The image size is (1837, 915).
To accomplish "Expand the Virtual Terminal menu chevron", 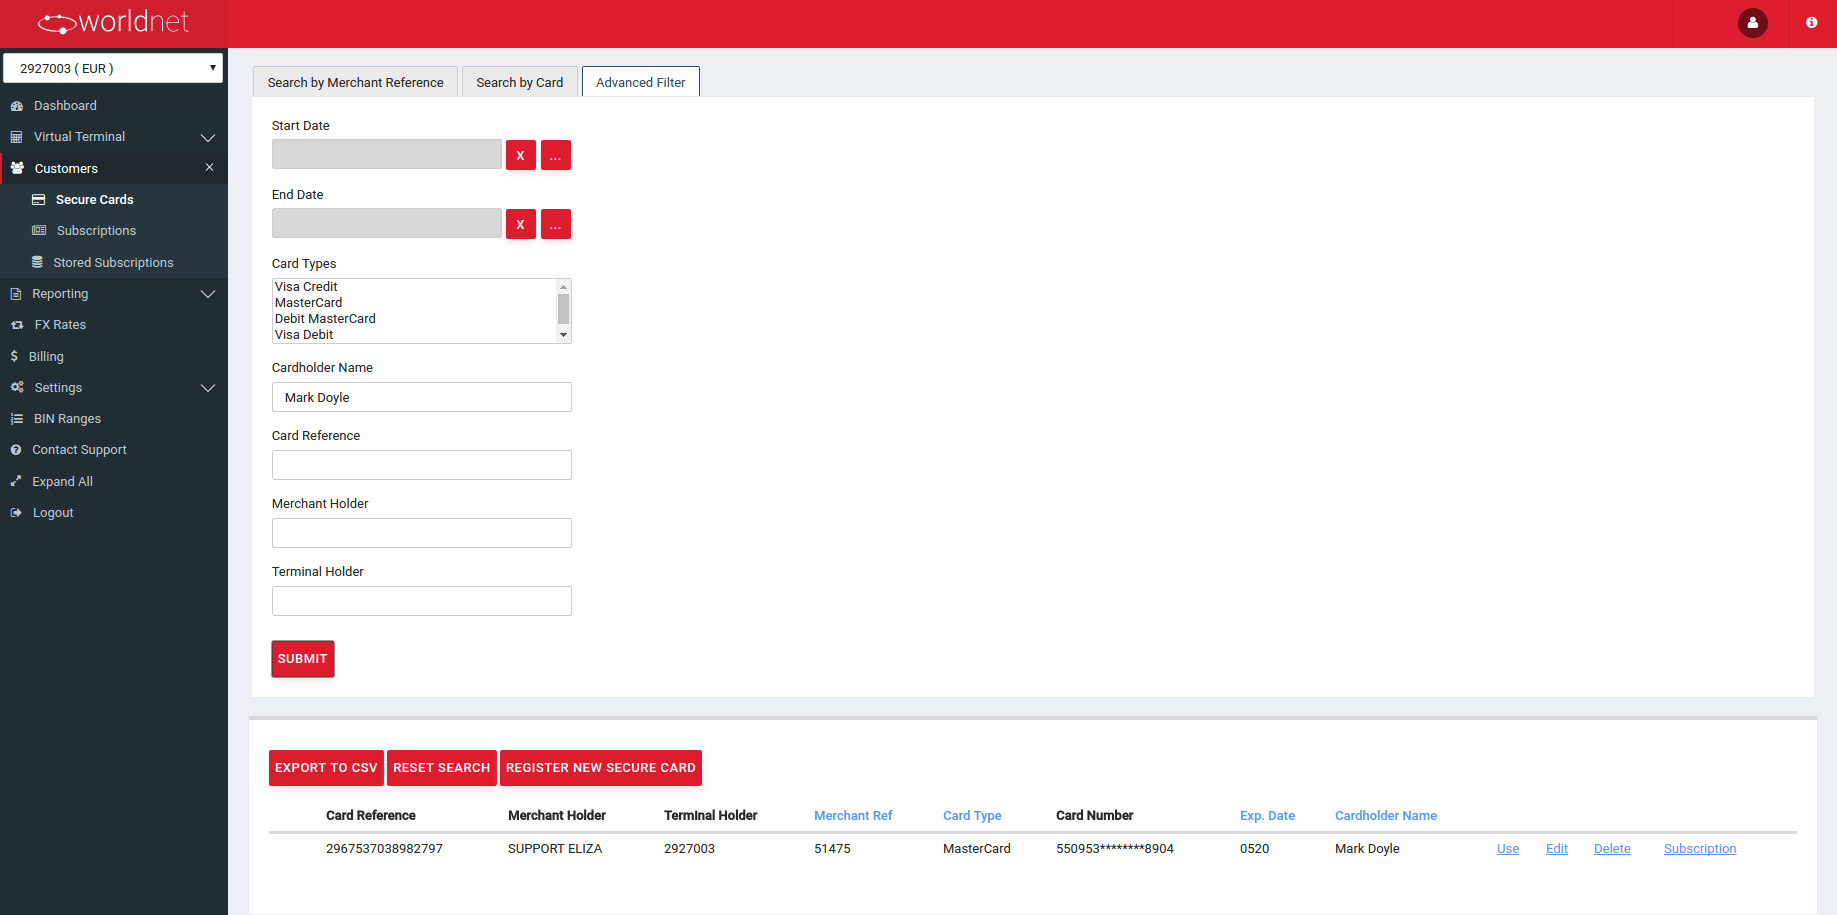I will tap(208, 137).
